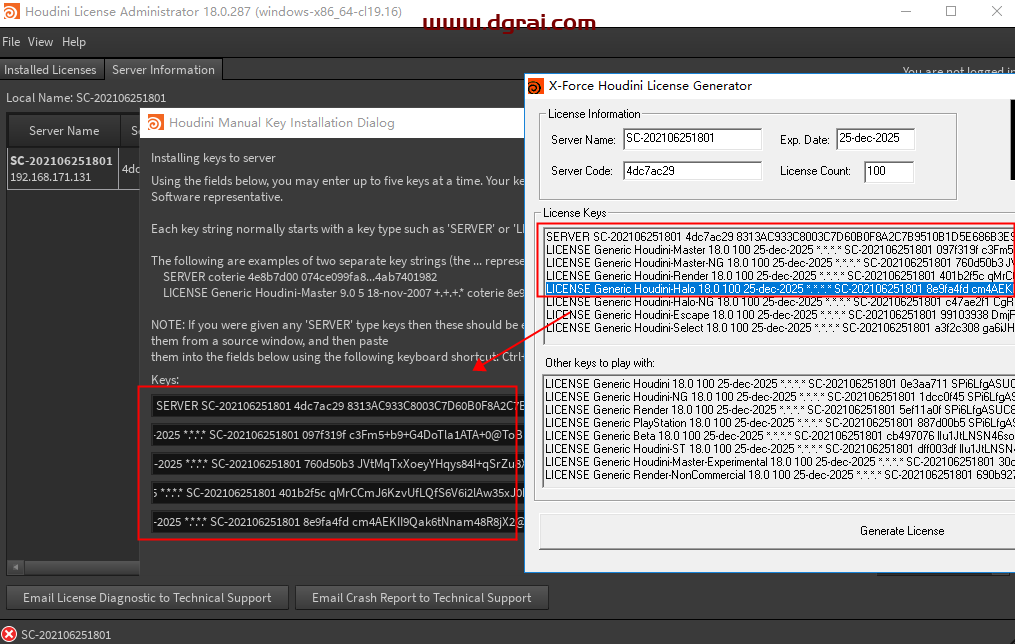Switch to Server Information tab

pos(163,70)
